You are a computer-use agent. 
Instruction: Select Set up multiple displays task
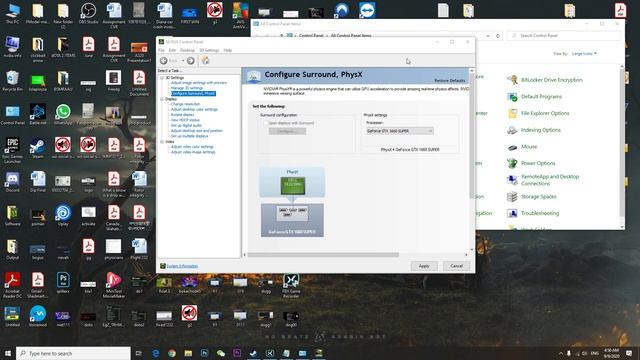click(x=189, y=136)
